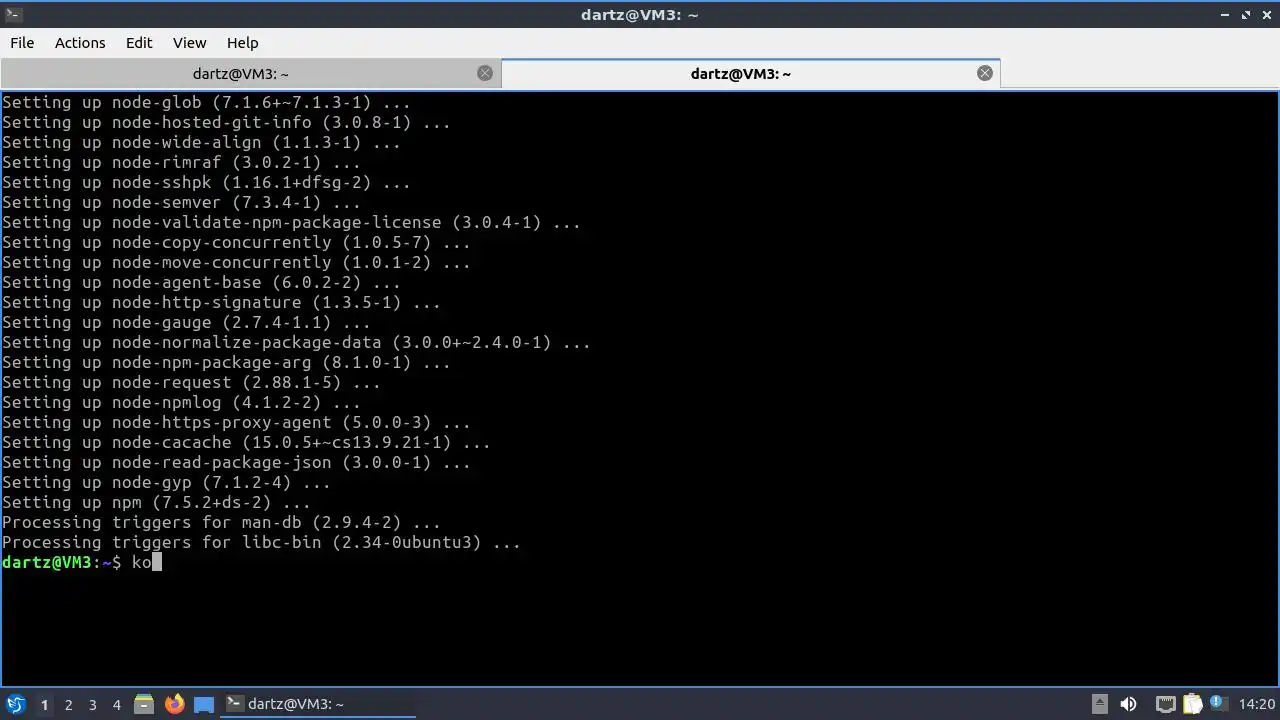The height and width of the screenshot is (720, 1280).
Task: Open the clipboard manager tray icon
Action: point(1192,704)
